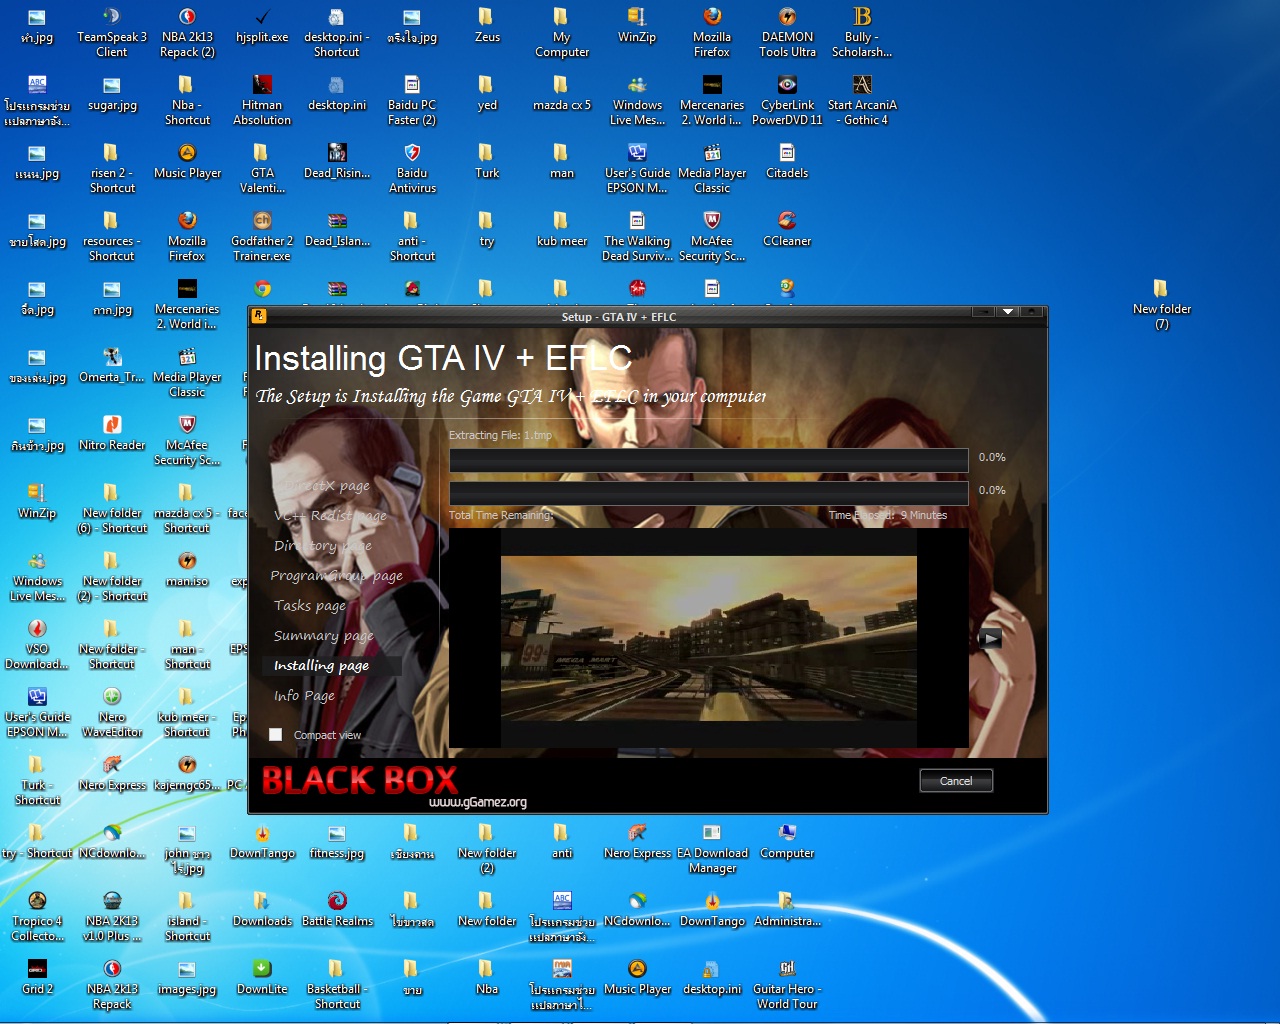Open the www.gGamez.org link
Screen dimensions: 1280x1024
[x=478, y=802]
